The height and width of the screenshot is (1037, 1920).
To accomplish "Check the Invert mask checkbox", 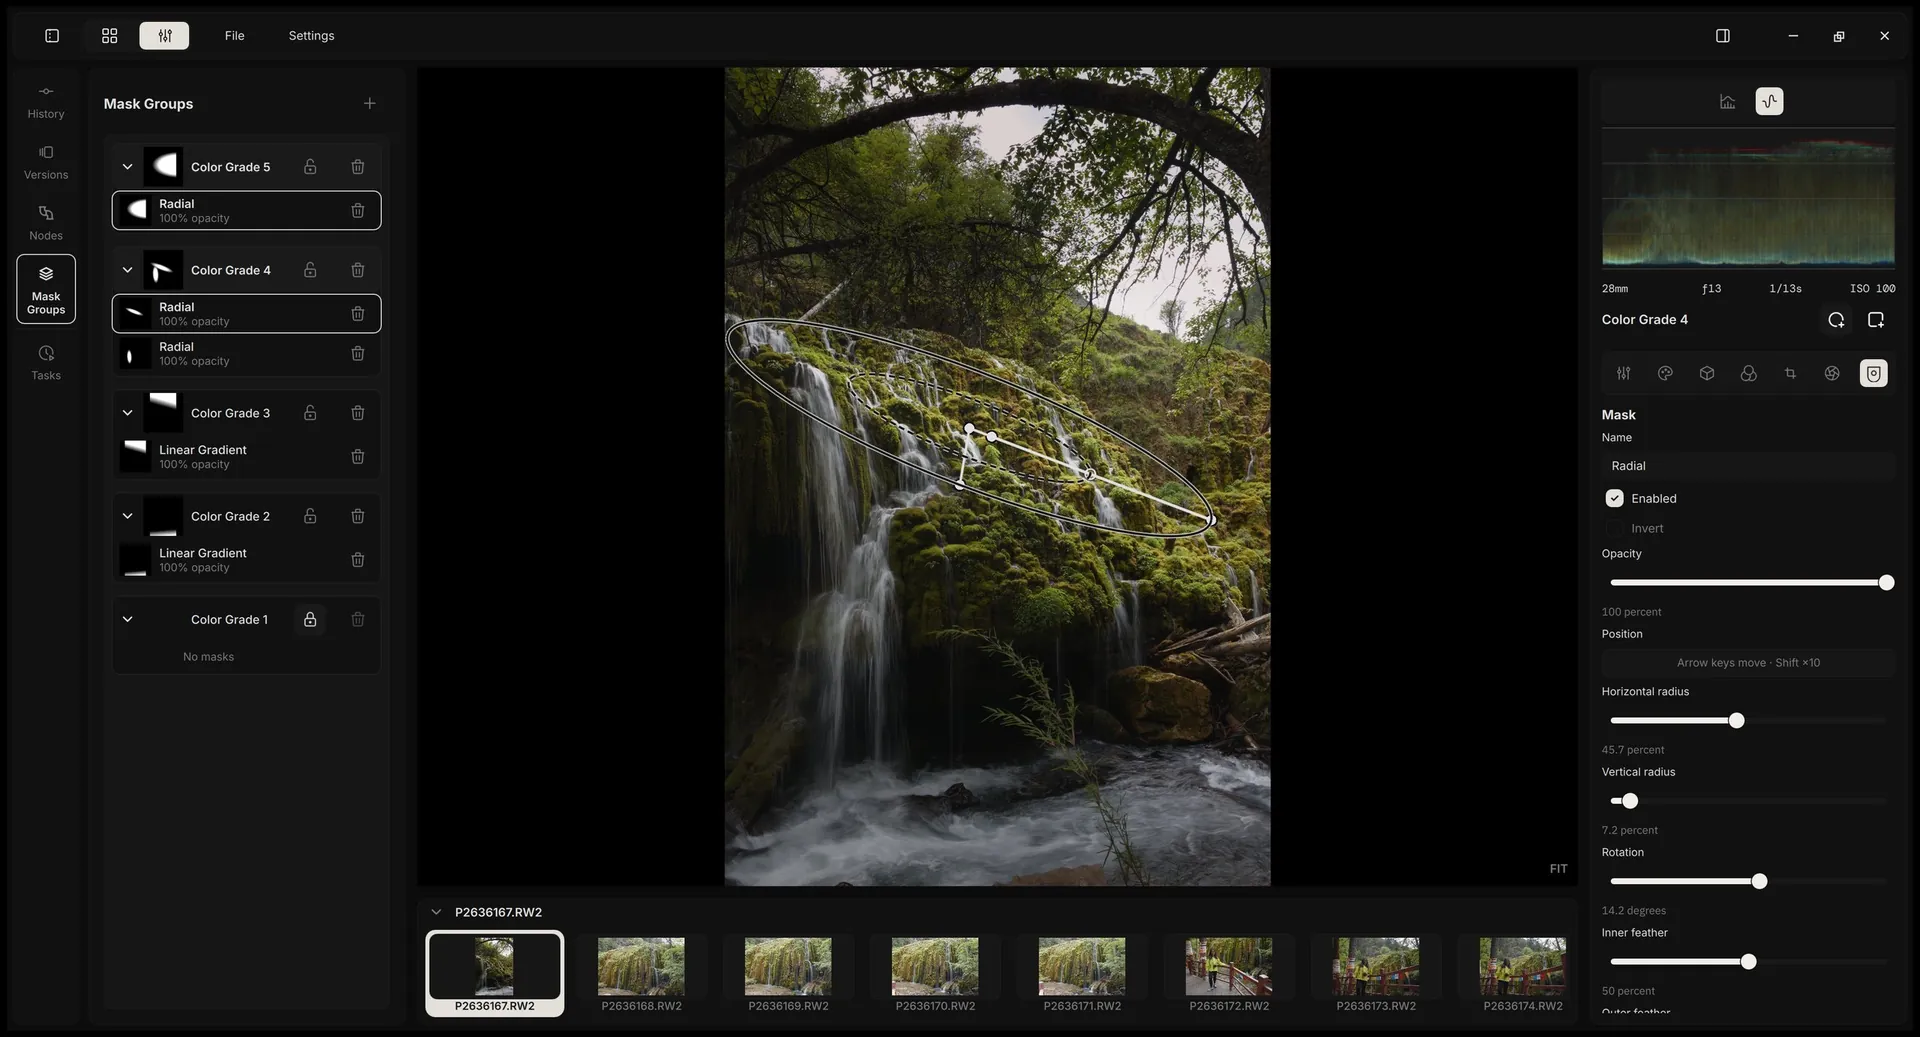I will pyautogui.click(x=1614, y=529).
